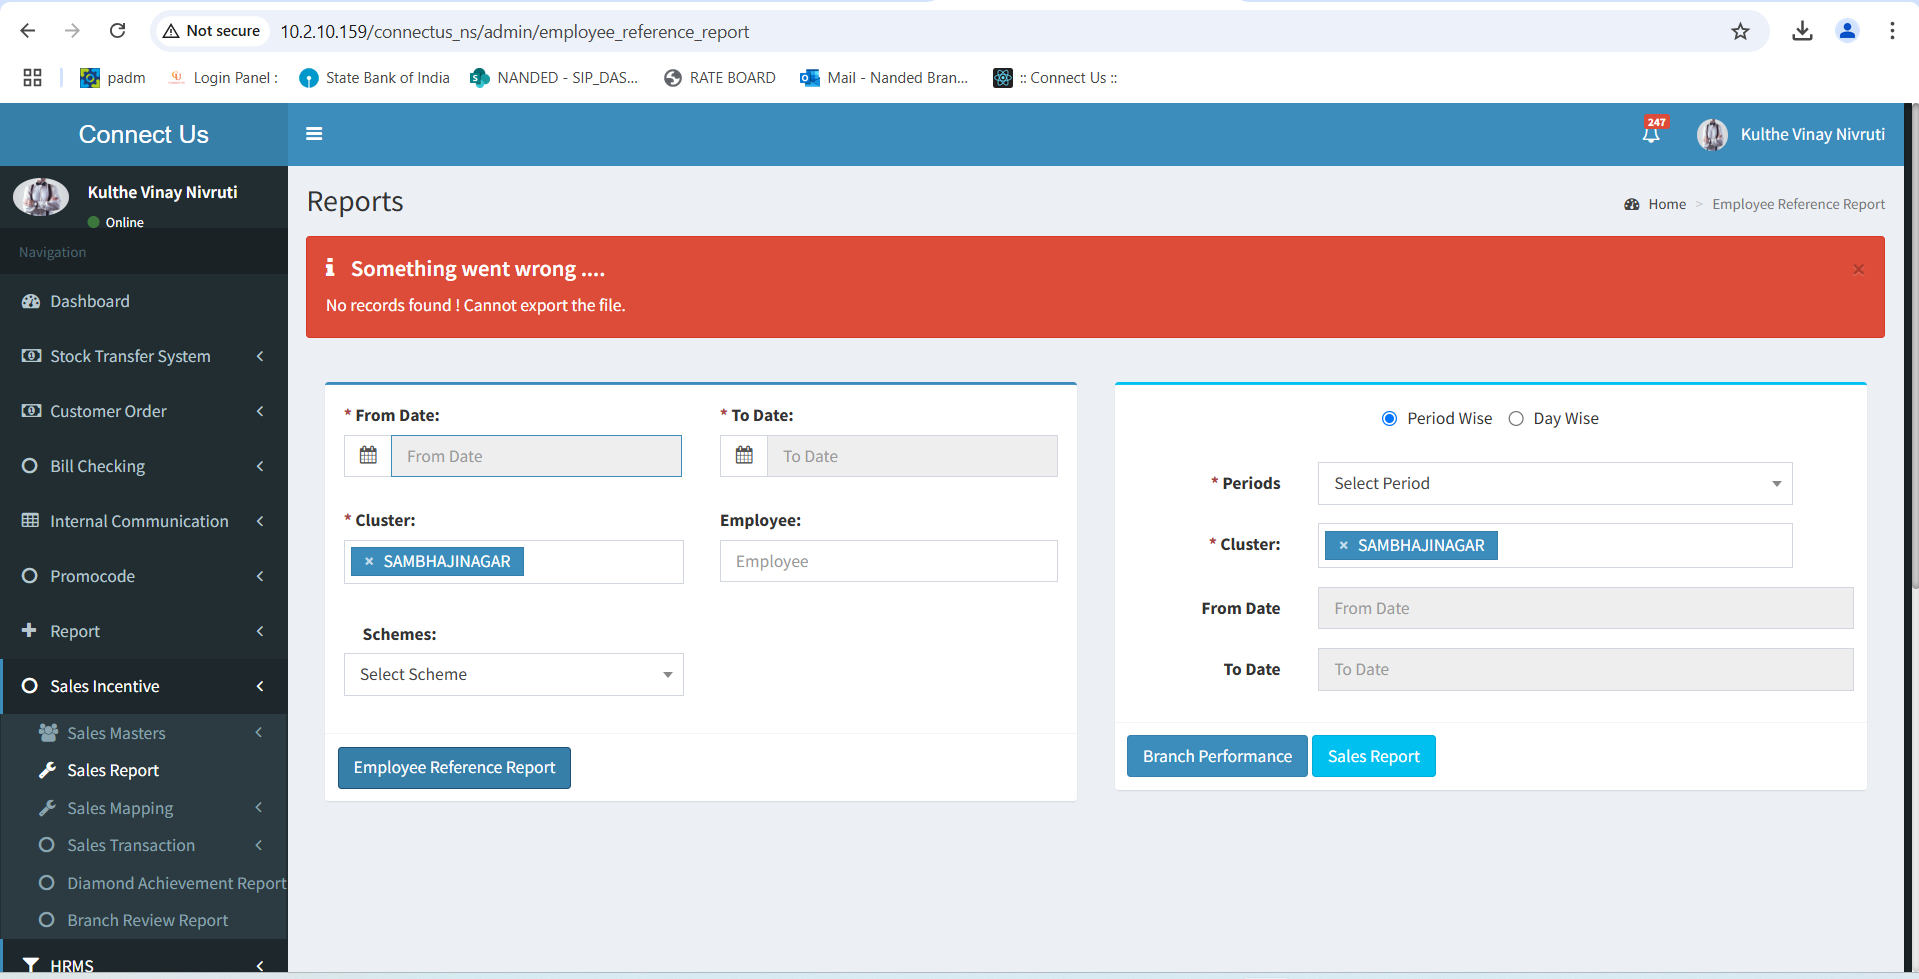Remove SAMBHAJINAGAR tag in left Cluster field

[369, 562]
